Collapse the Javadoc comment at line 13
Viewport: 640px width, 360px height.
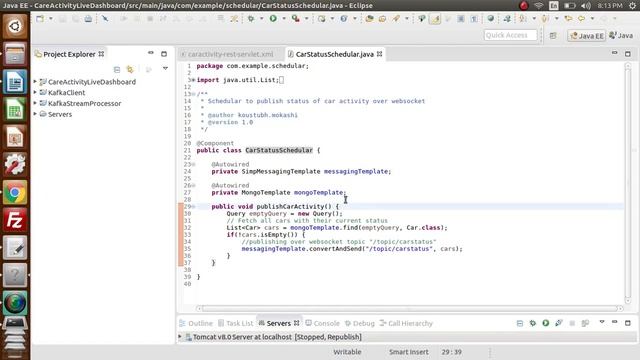coord(193,94)
